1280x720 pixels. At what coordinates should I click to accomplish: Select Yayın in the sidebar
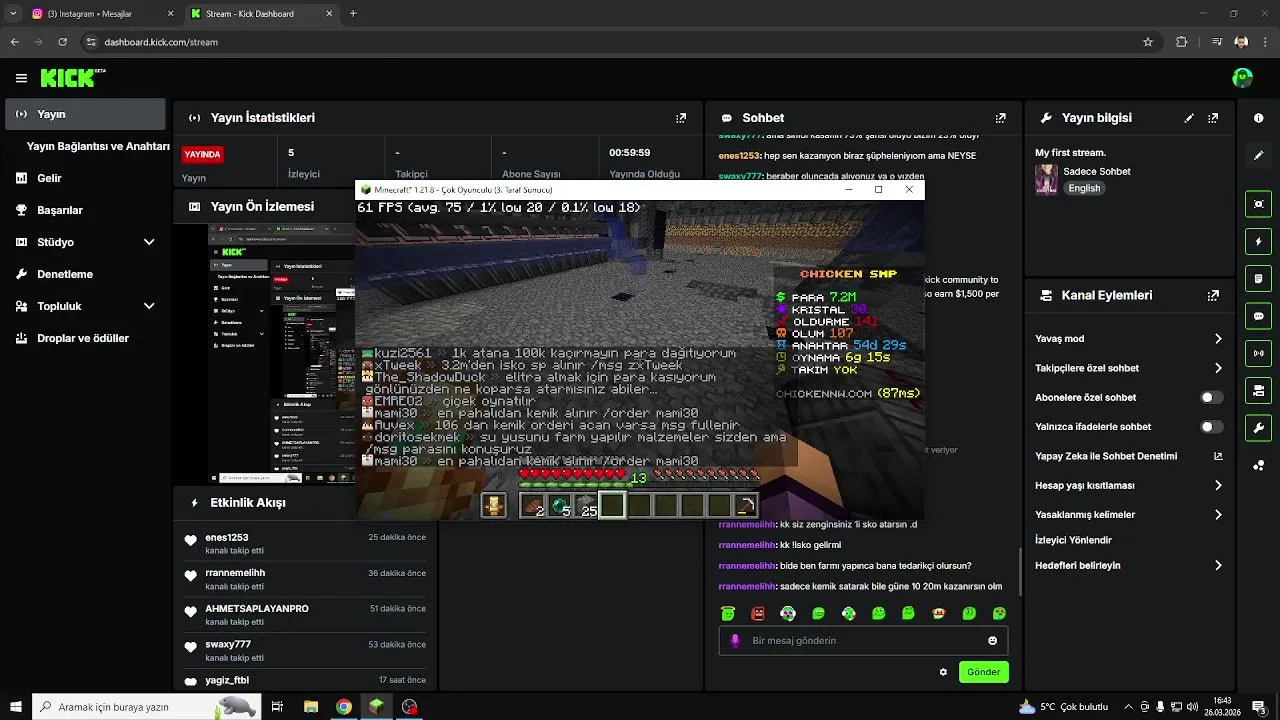pyautogui.click(x=85, y=114)
